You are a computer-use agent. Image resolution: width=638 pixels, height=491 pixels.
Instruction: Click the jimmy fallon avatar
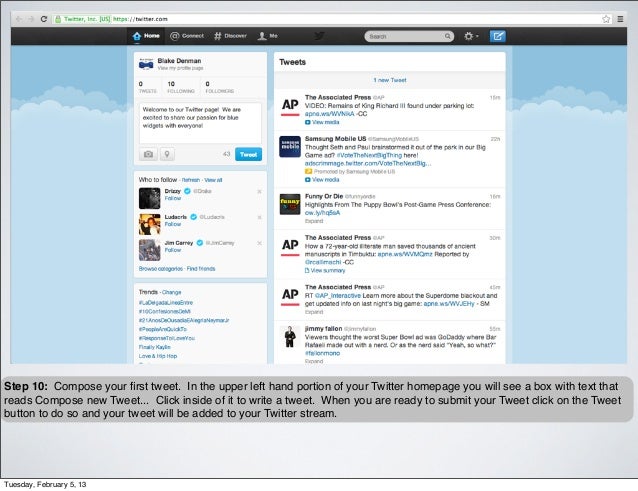click(290, 336)
